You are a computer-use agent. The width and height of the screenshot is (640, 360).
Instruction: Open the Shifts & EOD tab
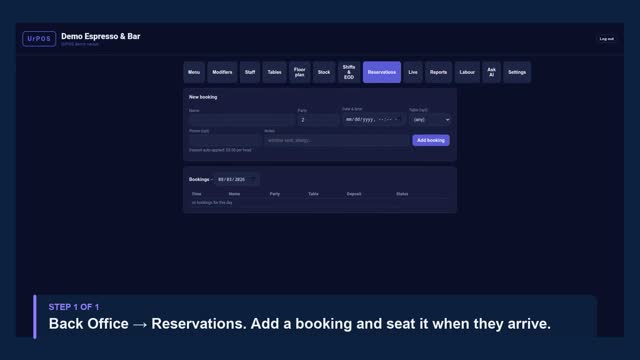(349, 72)
